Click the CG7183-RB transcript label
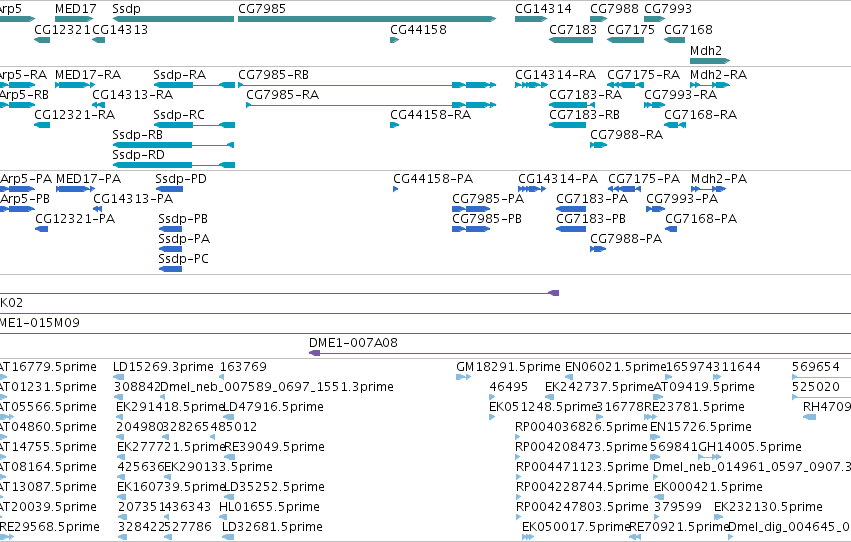Image resolution: width=851 pixels, height=542 pixels. 585,114
